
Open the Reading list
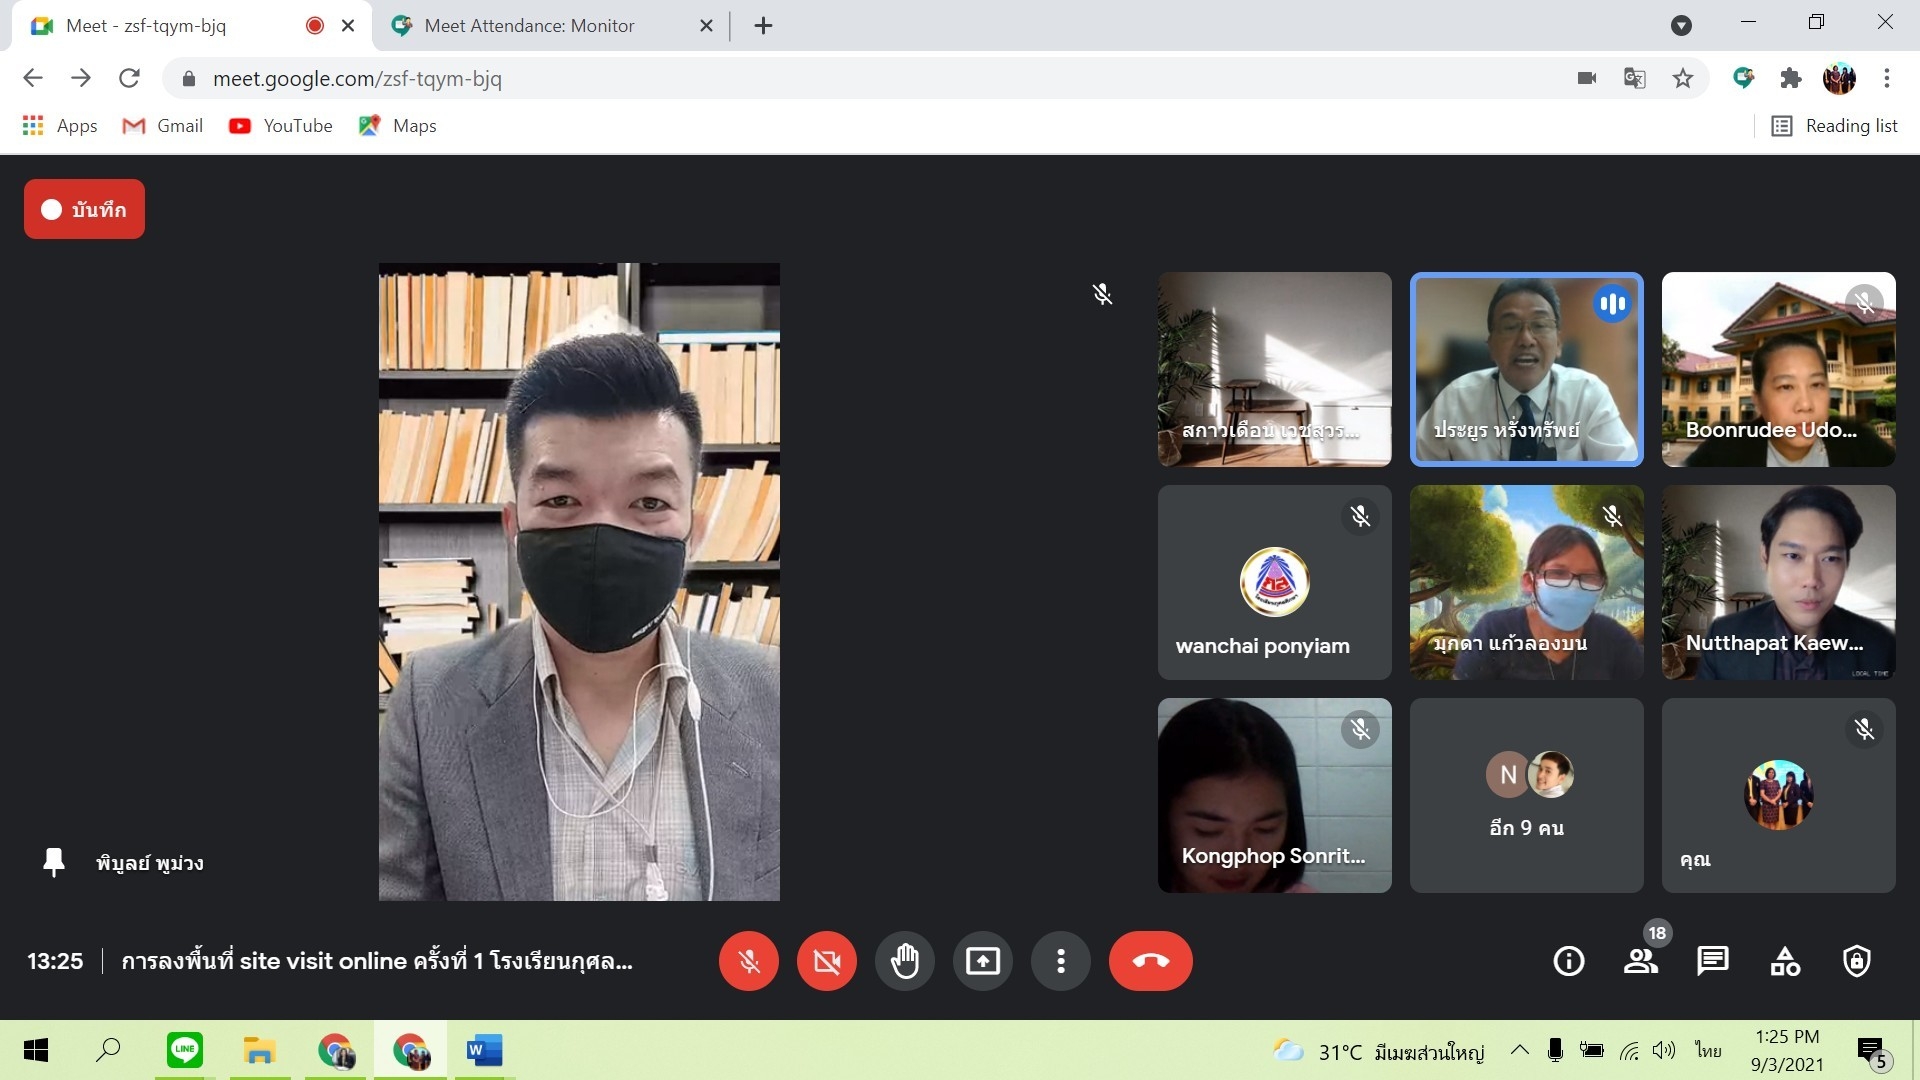point(1835,126)
